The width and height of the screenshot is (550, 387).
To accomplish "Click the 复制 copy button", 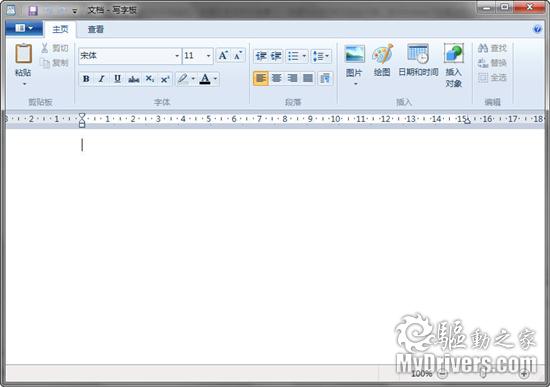I will [x=55, y=63].
